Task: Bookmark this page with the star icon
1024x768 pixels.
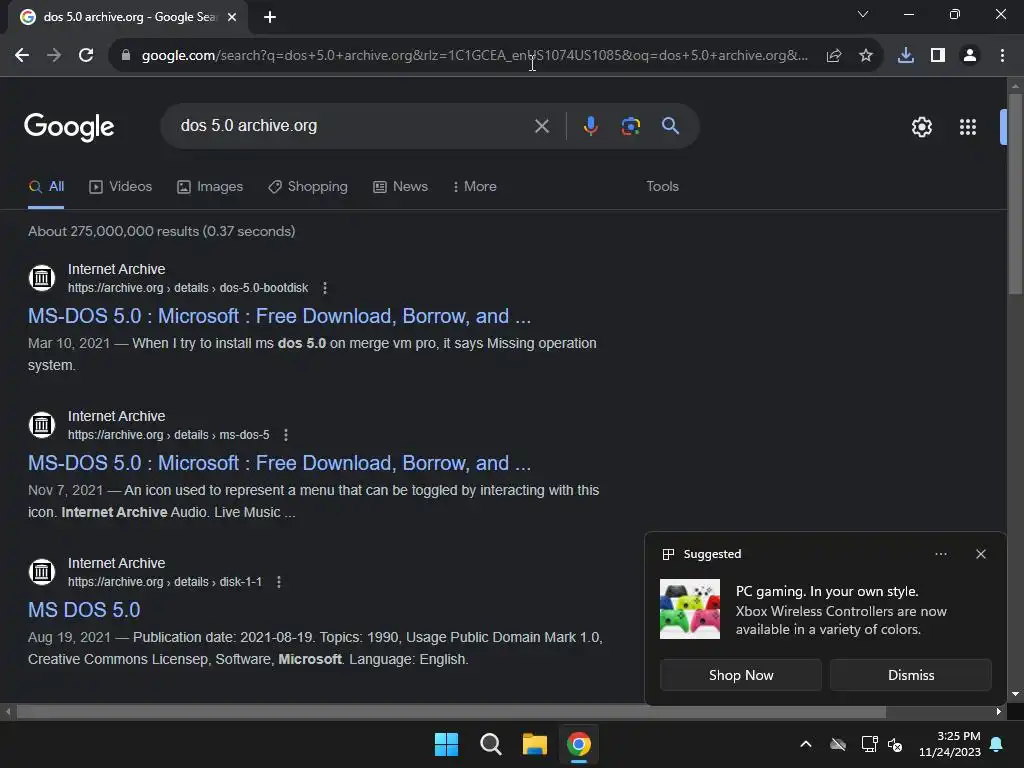Action: (x=866, y=56)
